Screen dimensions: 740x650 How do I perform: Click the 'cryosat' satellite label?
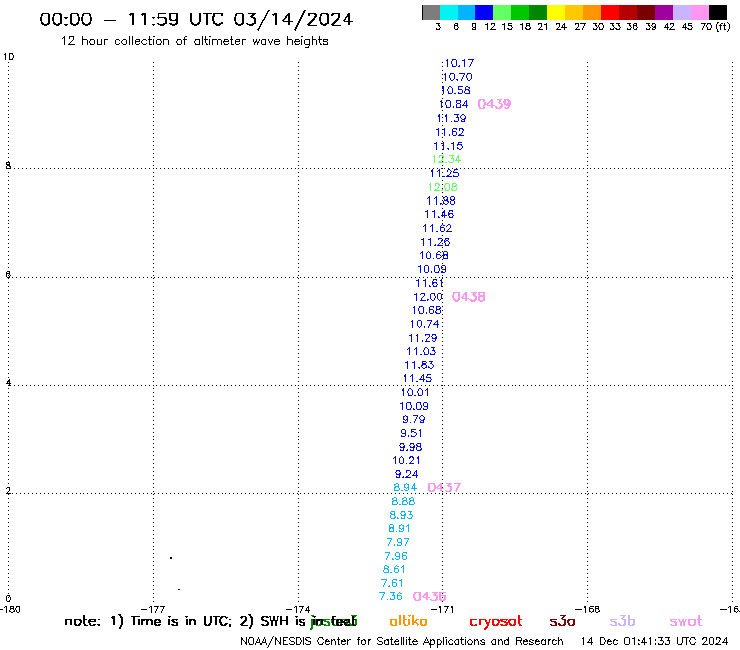[496, 622]
